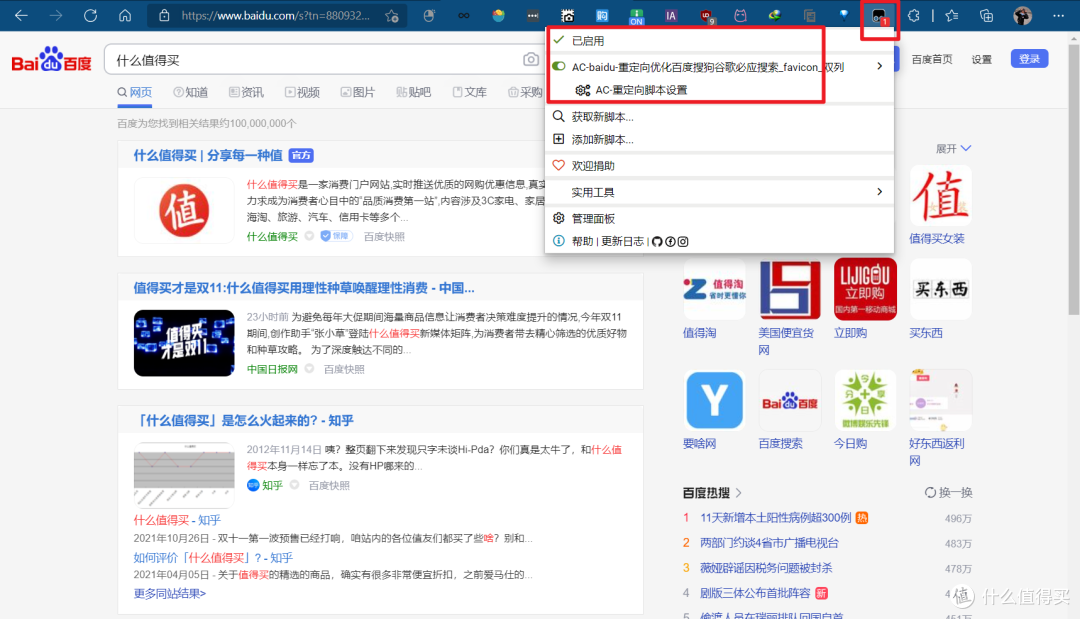This screenshot has width=1080, height=619.
Task: Click the camera image search icon
Action: point(531,60)
